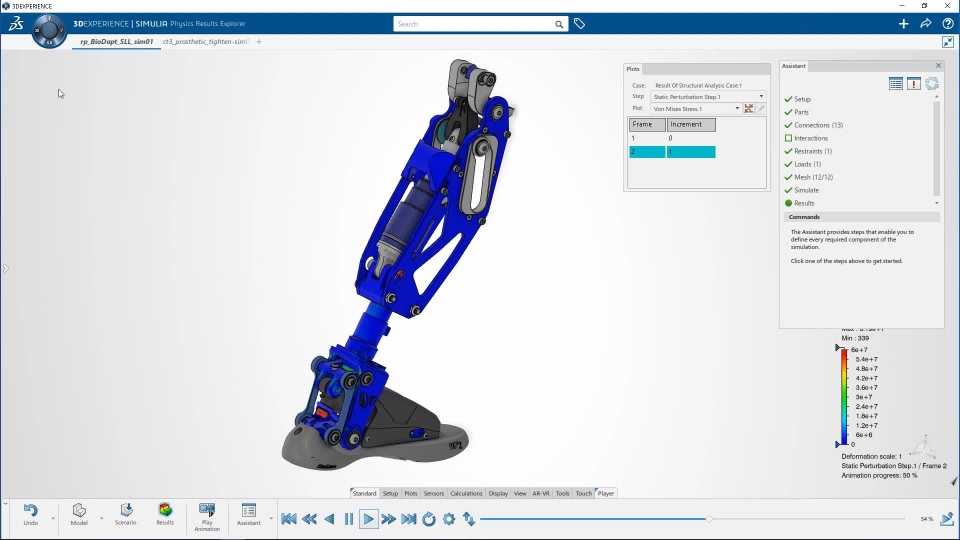
Task: Expand the Von Mises Stress plot dropdown
Action: click(738, 108)
